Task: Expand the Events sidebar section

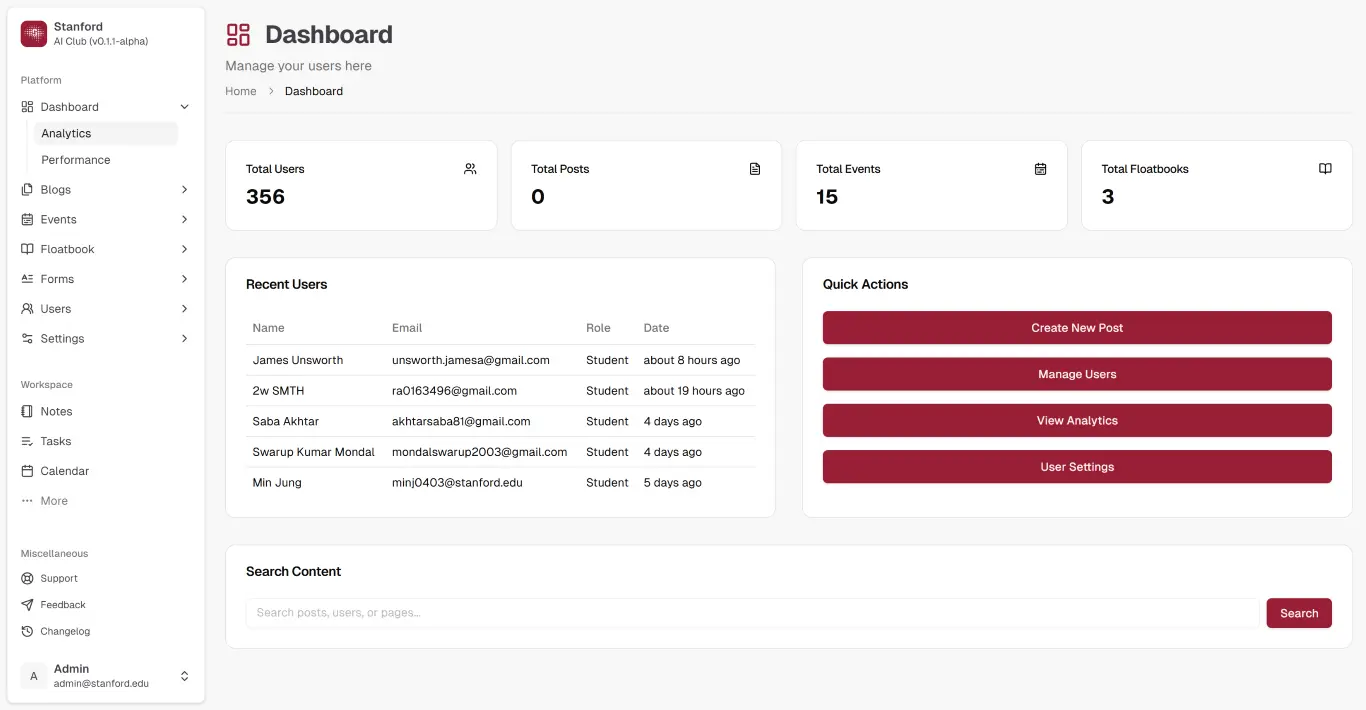Action: tap(184, 219)
